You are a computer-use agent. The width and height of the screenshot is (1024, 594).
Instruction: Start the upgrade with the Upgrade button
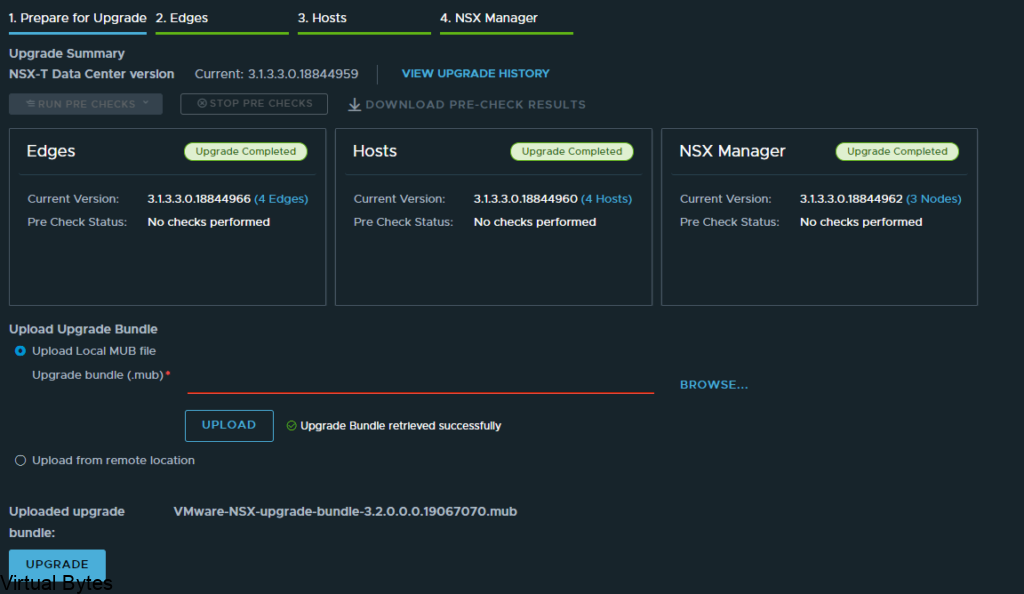pos(57,563)
